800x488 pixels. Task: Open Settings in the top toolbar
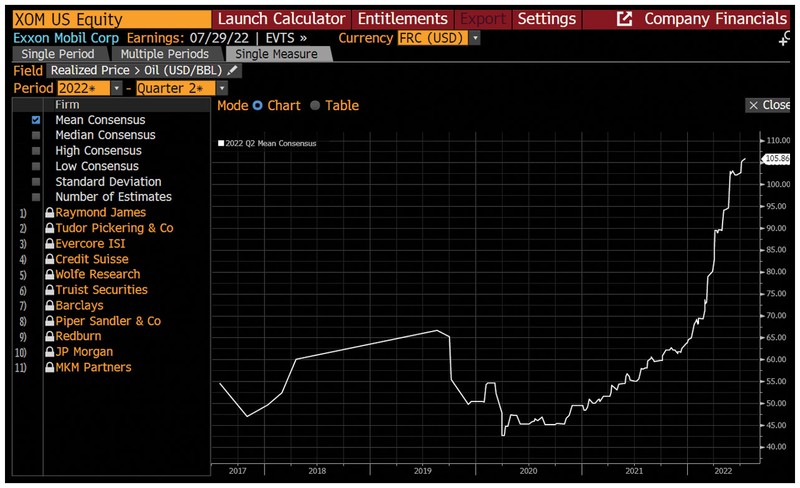pos(546,19)
